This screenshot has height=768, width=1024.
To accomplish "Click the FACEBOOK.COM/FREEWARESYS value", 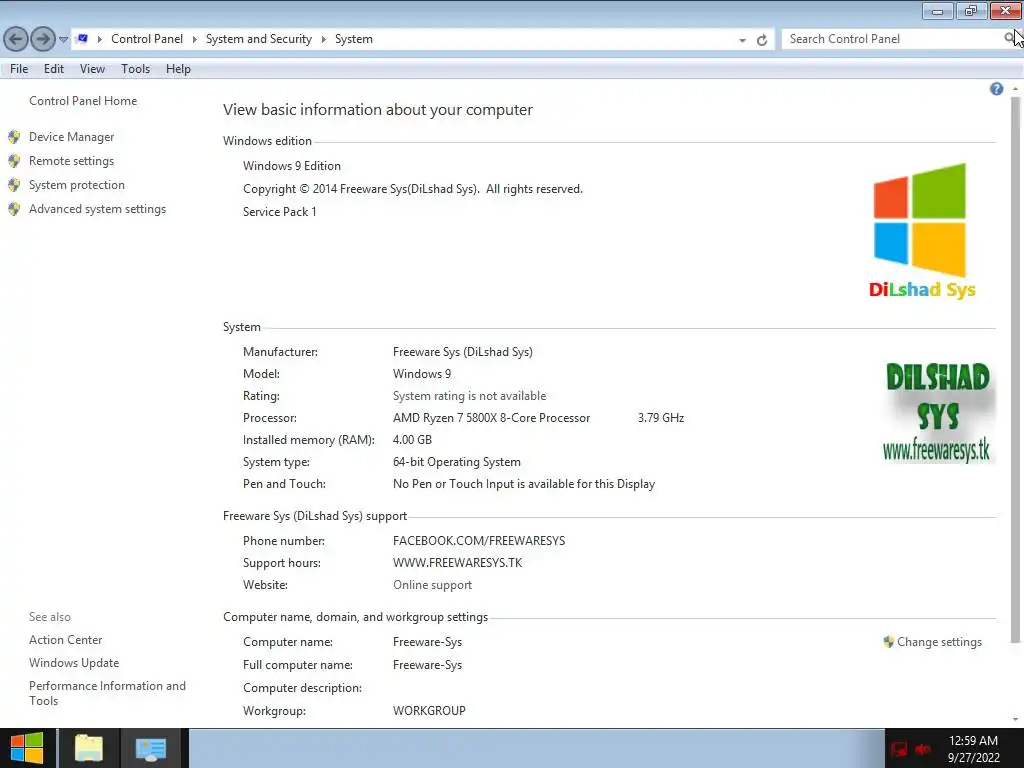I will point(479,541).
